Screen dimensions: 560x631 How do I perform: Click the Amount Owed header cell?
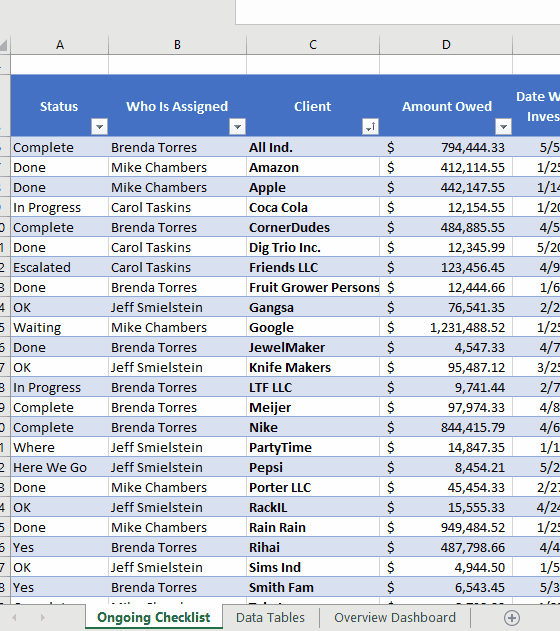446,105
